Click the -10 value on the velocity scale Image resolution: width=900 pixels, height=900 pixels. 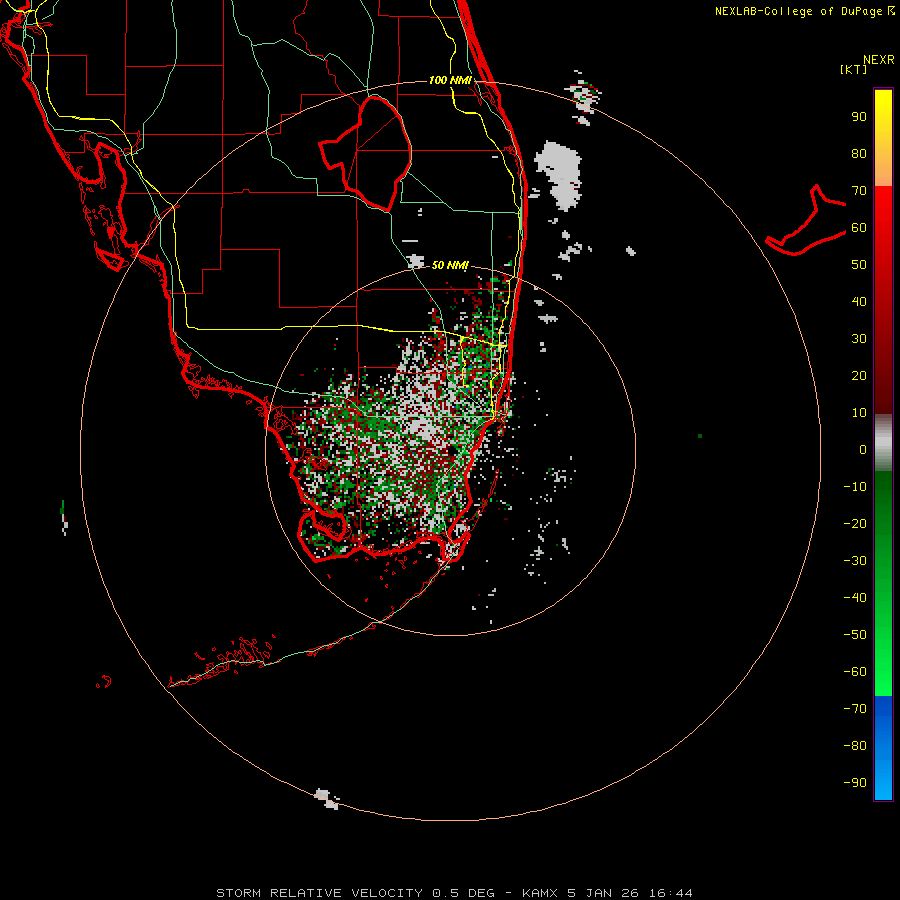[855, 487]
